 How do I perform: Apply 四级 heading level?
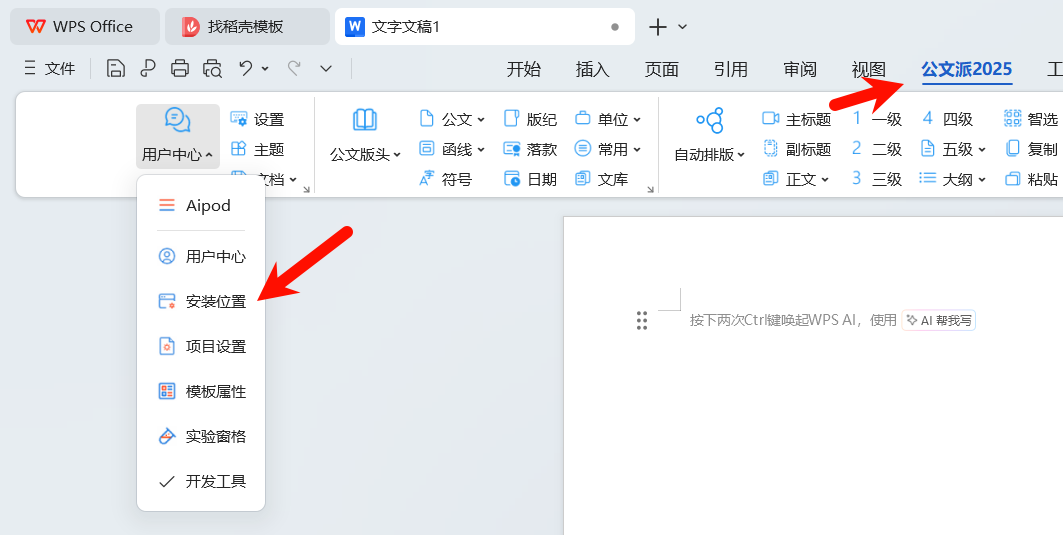pyautogui.click(x=947, y=119)
